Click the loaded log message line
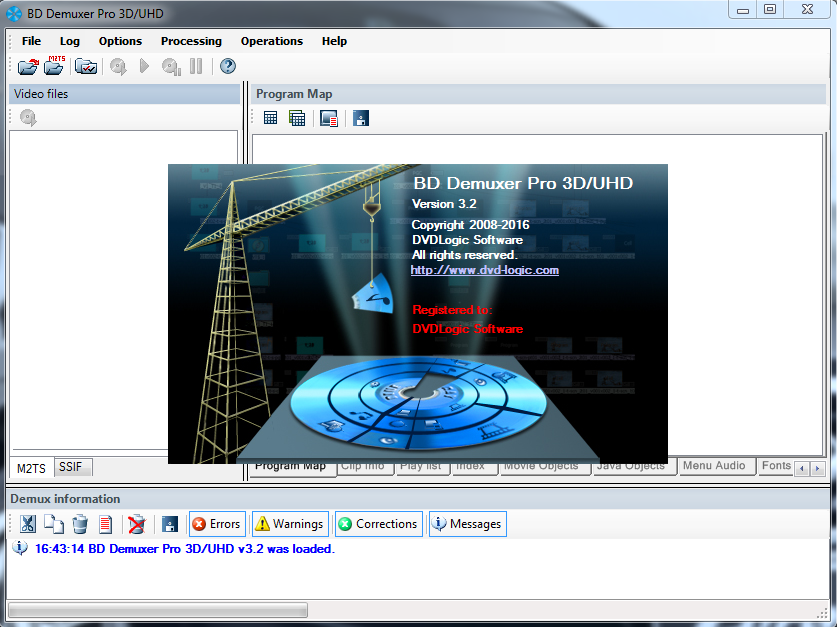Image resolution: width=837 pixels, height=627 pixels. [185, 549]
